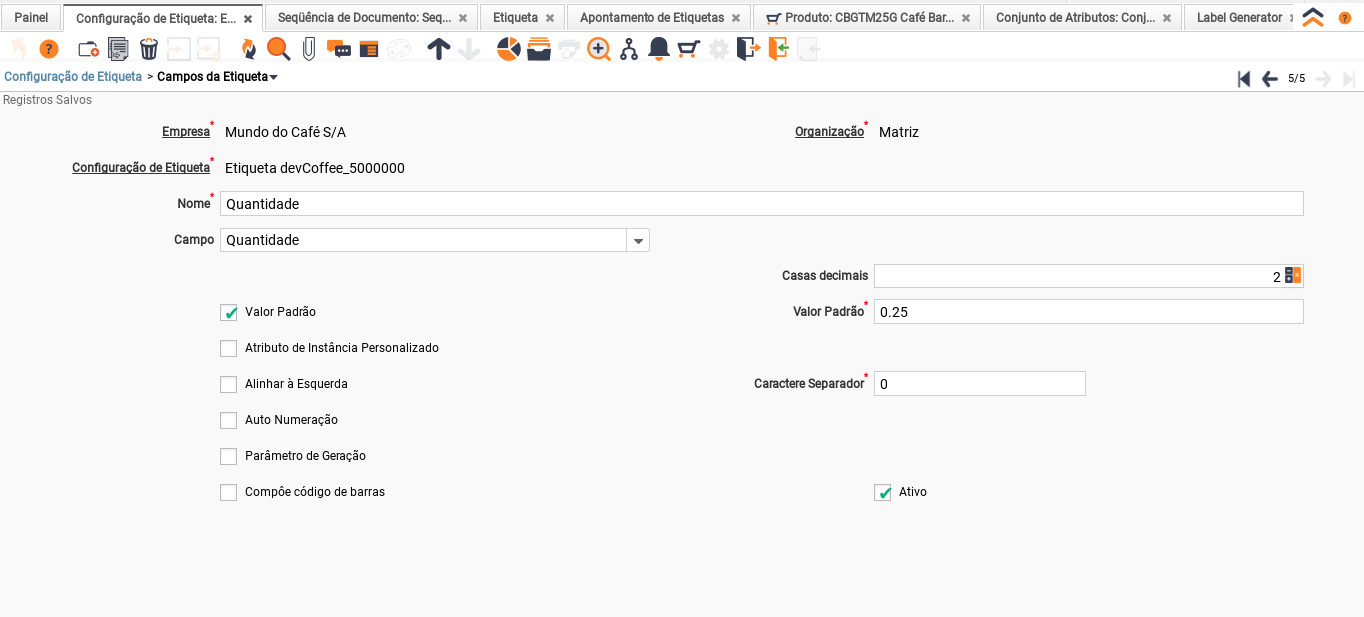This screenshot has height=617, width=1364.
Task: Open the orange Help icon in the toolbar
Action: coord(49,49)
